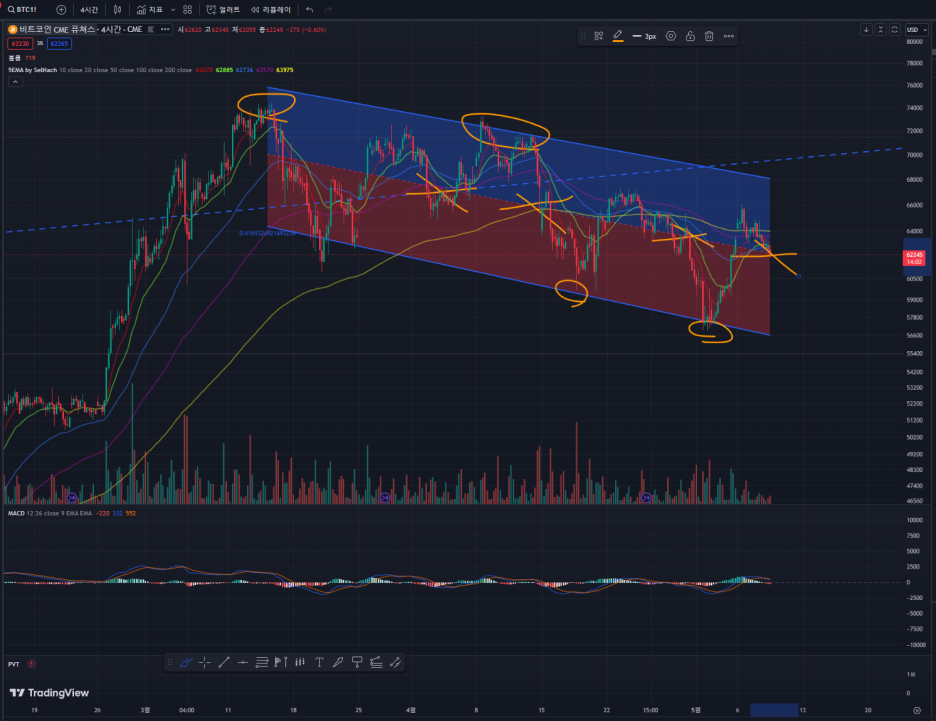This screenshot has width=936, height=721.
Task: Click the purple event marker below April 8 range
Action: pyautogui.click(x=385, y=498)
